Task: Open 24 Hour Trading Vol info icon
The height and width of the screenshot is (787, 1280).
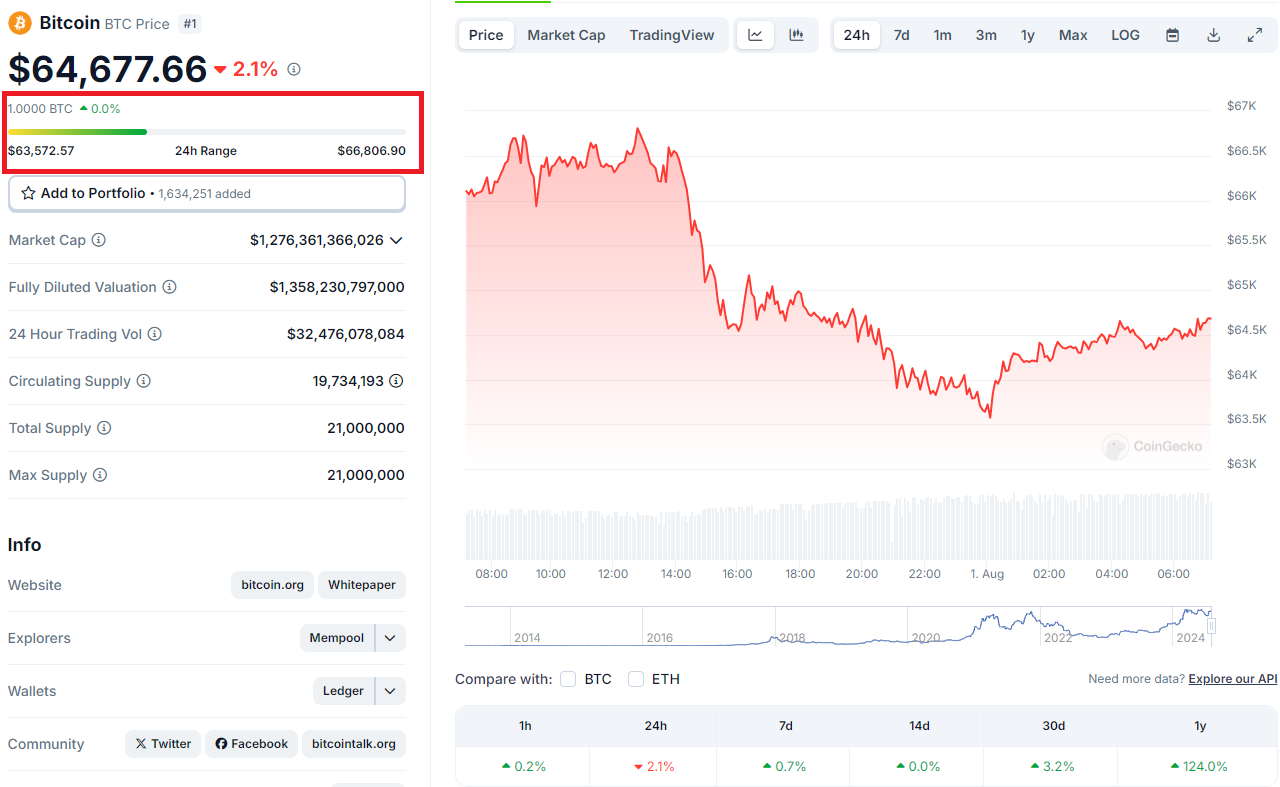Action: [155, 334]
